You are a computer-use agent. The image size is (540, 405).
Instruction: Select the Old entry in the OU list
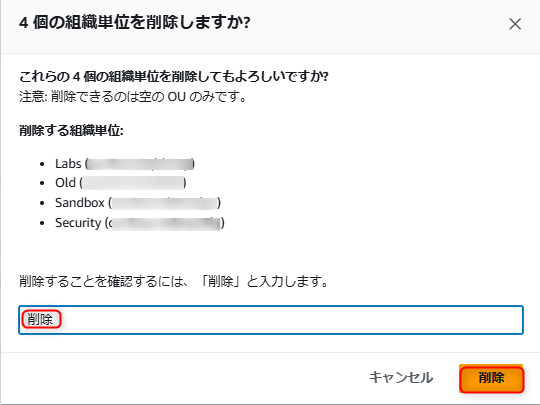pyautogui.click(x=65, y=183)
